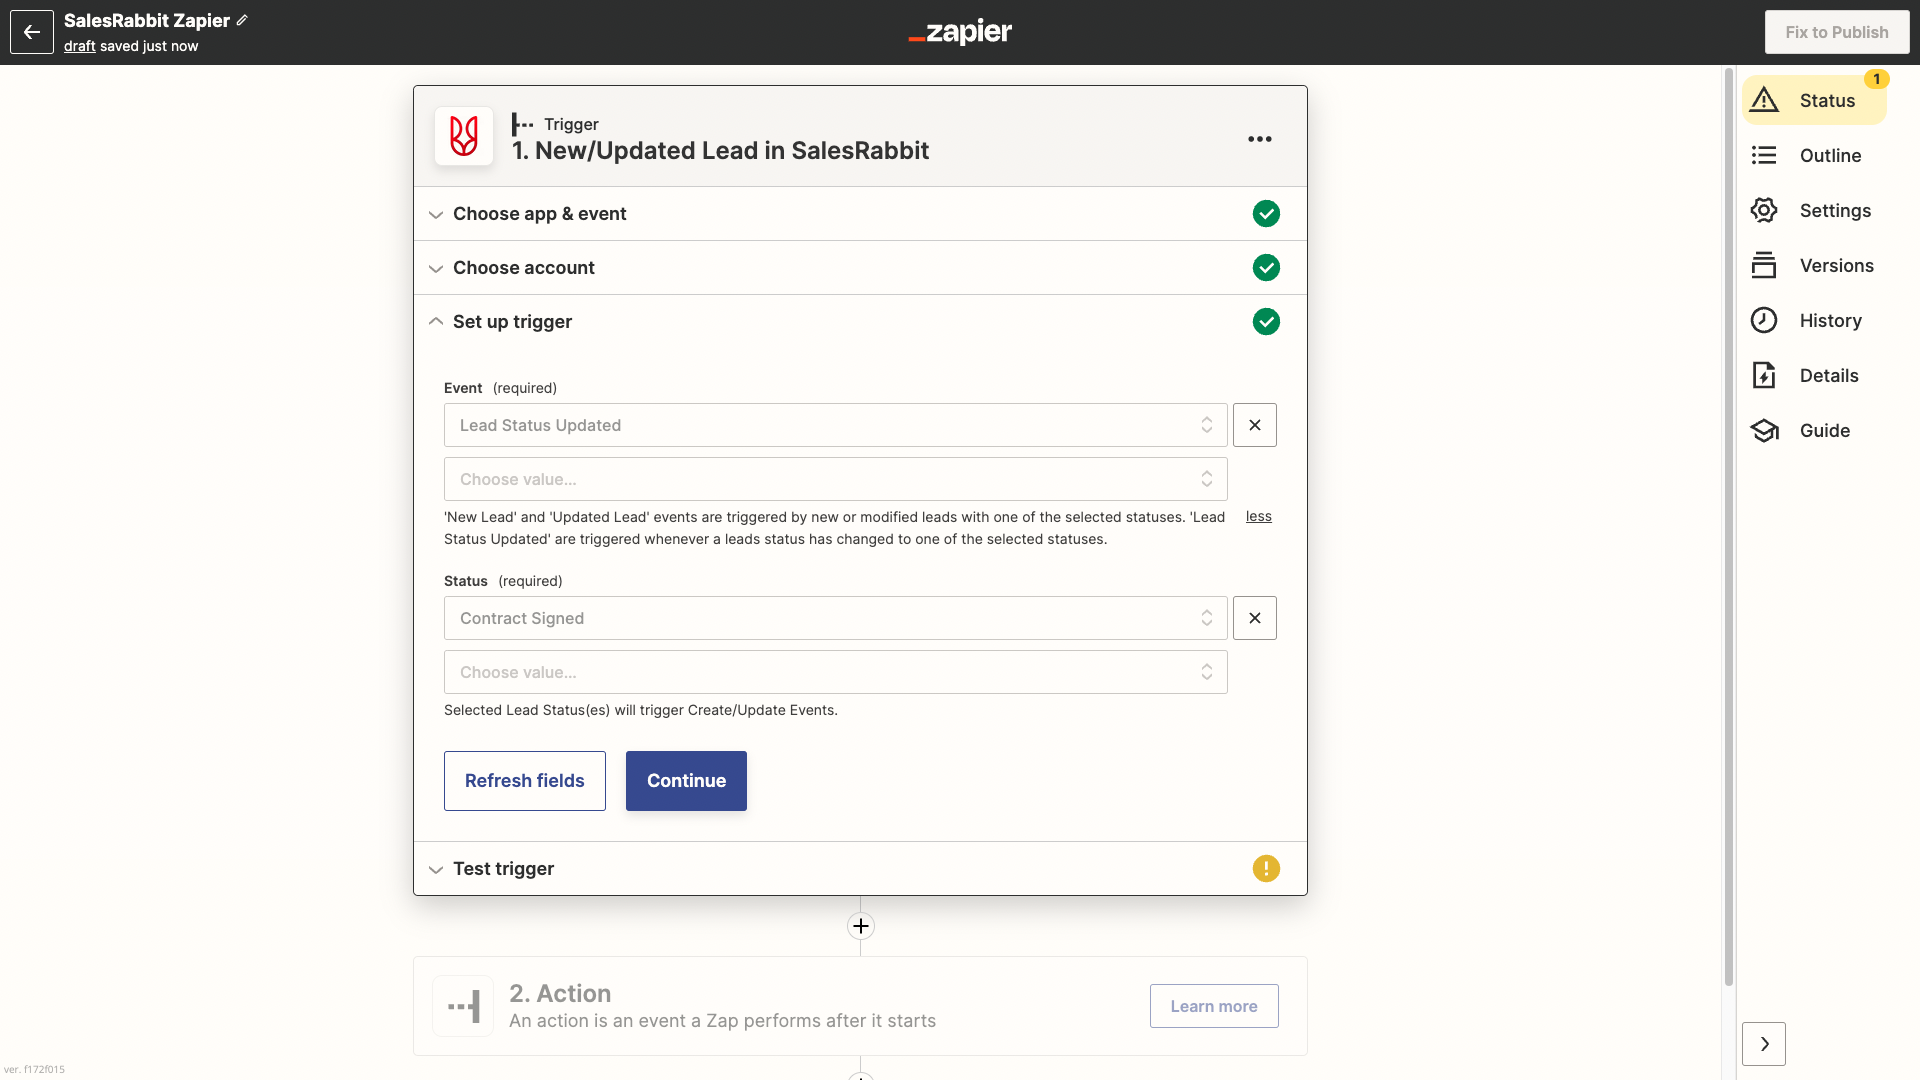Click the Learn more button
1920x1080 pixels.
pos(1214,1006)
